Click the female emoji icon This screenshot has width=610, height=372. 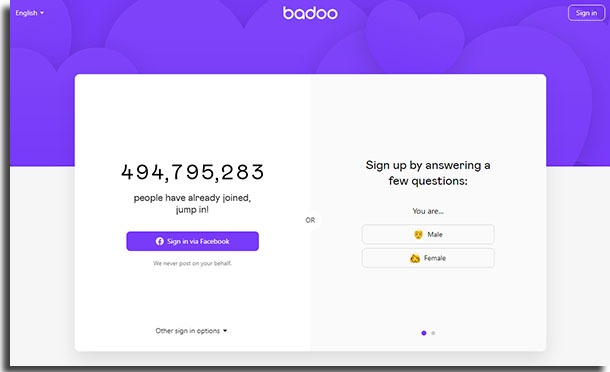click(415, 258)
